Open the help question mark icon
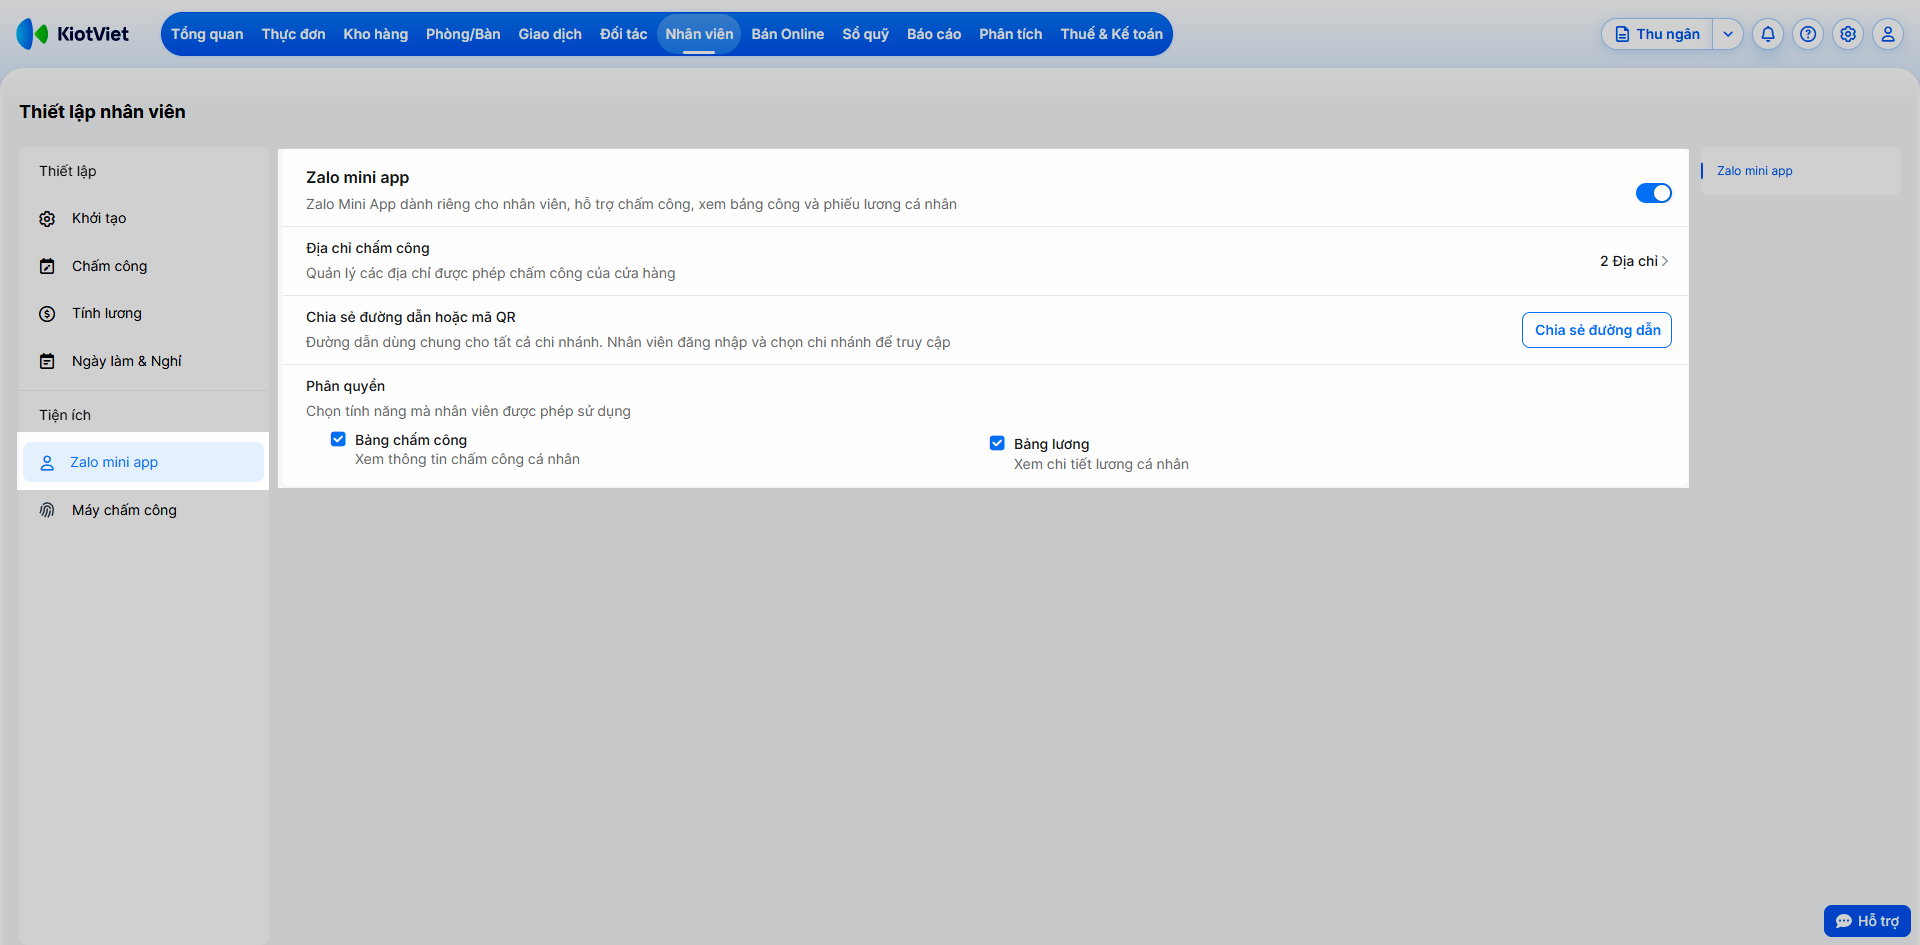 coord(1808,34)
